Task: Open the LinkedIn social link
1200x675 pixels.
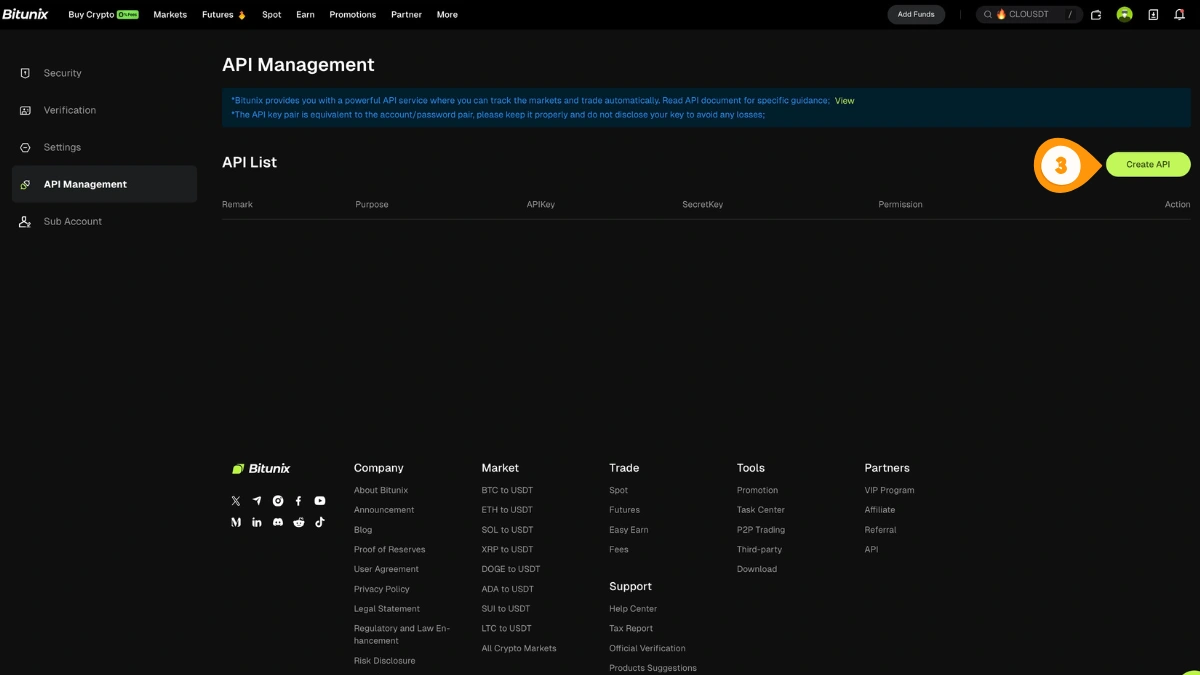Action: click(257, 522)
